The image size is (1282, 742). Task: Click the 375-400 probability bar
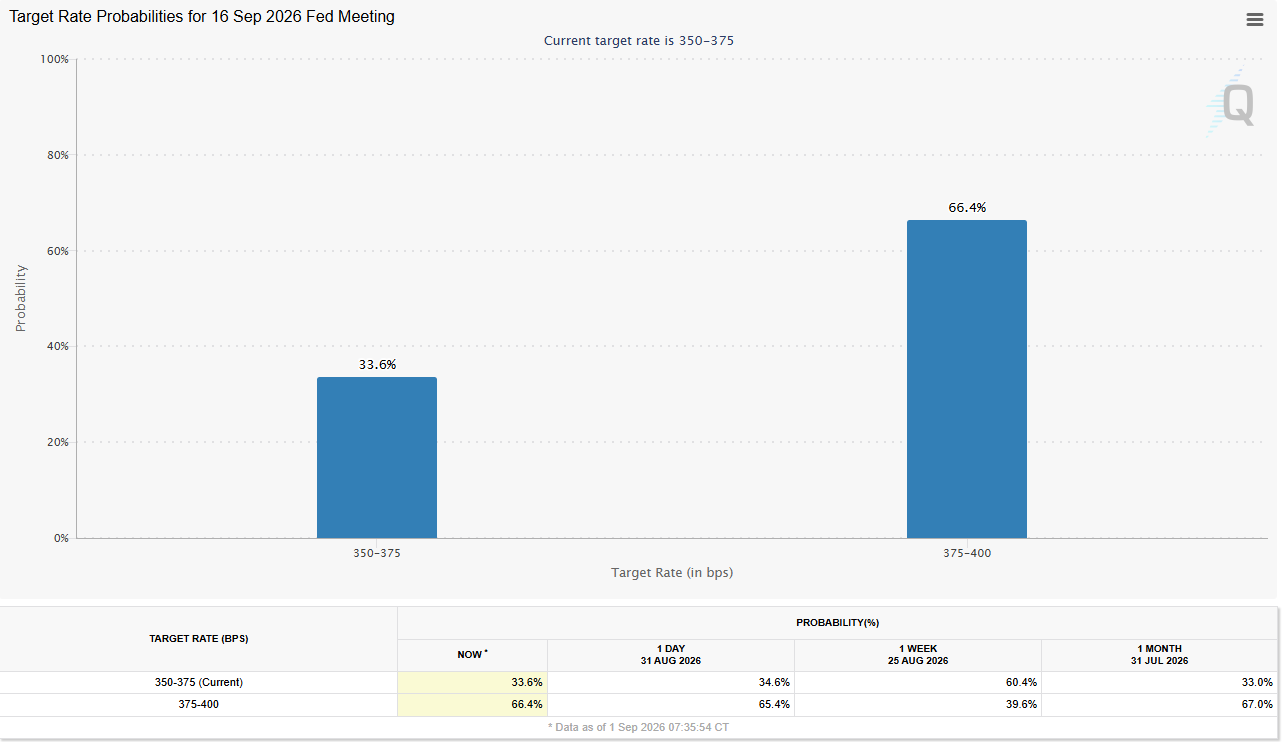[967, 379]
